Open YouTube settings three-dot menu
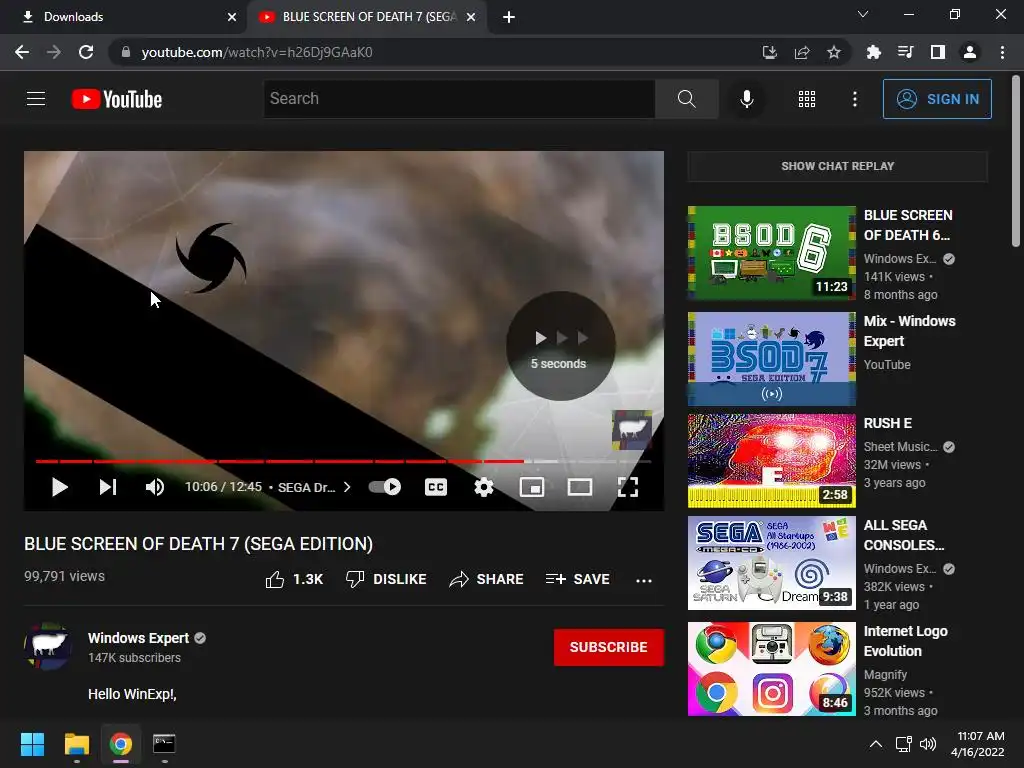1024x768 pixels. pyautogui.click(x=855, y=99)
